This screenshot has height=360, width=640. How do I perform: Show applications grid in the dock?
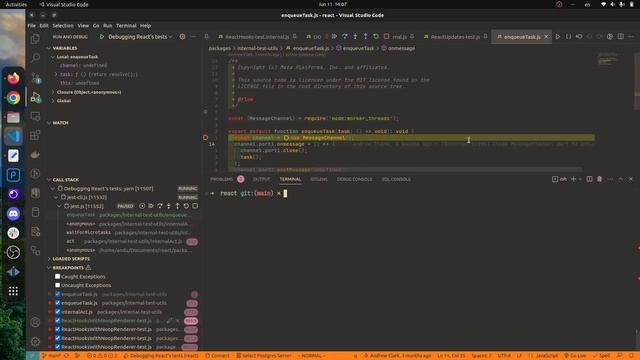13,291
